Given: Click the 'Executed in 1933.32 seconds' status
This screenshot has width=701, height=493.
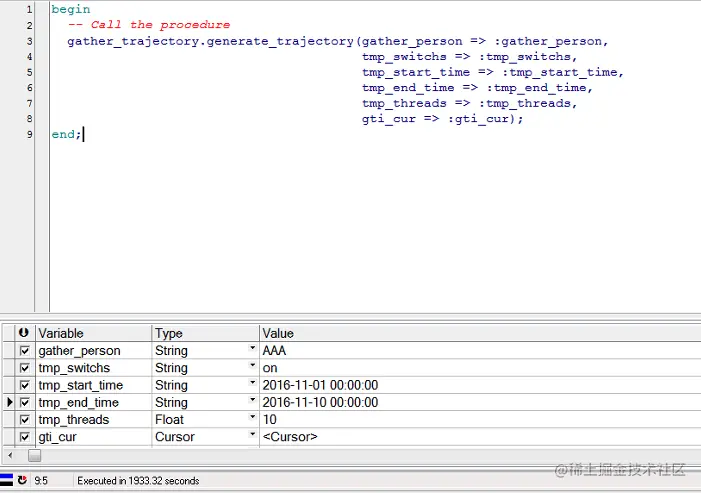Looking at the screenshot, I should pyautogui.click(x=138, y=481).
